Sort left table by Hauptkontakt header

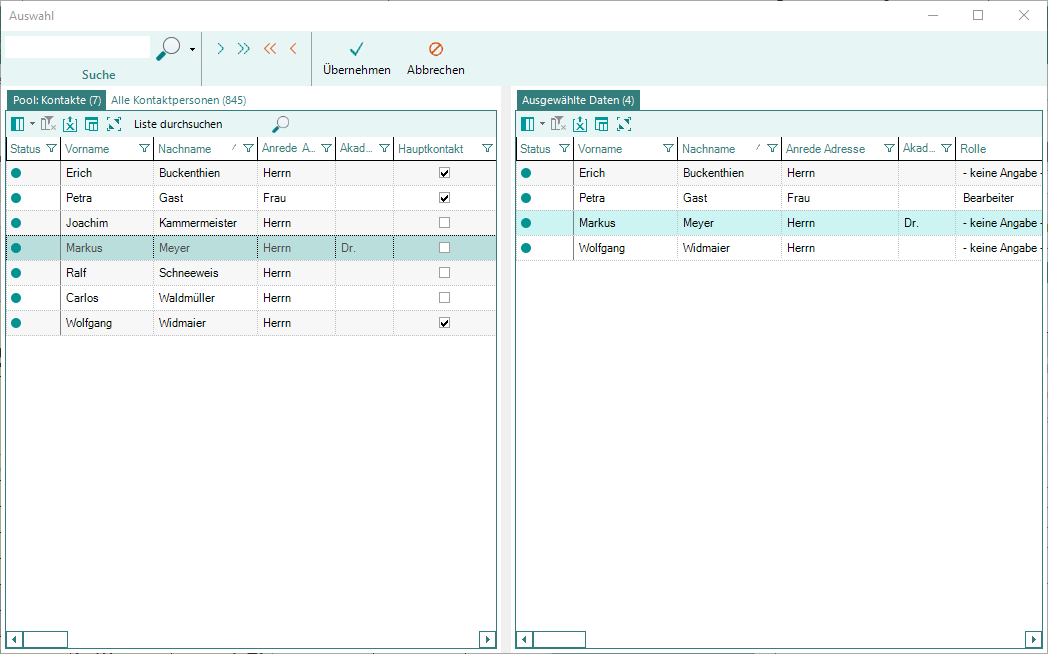[430, 149]
